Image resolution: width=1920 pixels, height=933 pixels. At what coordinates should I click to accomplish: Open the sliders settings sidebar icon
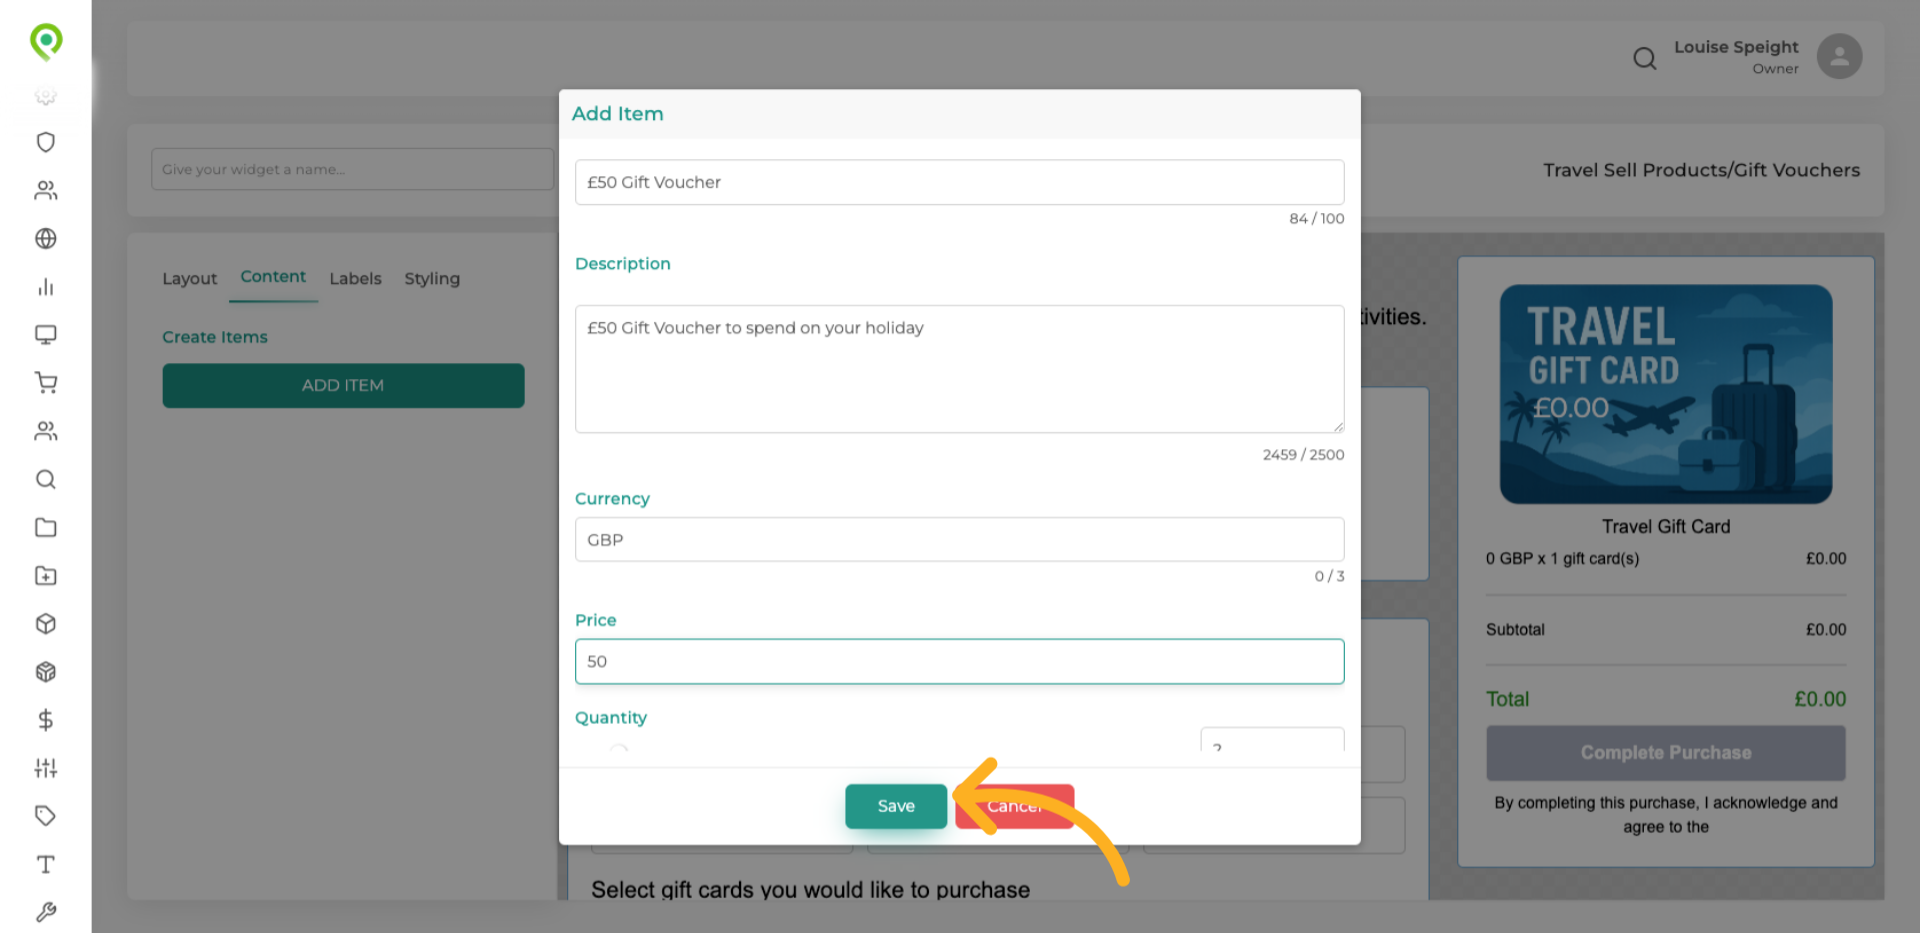[45, 768]
